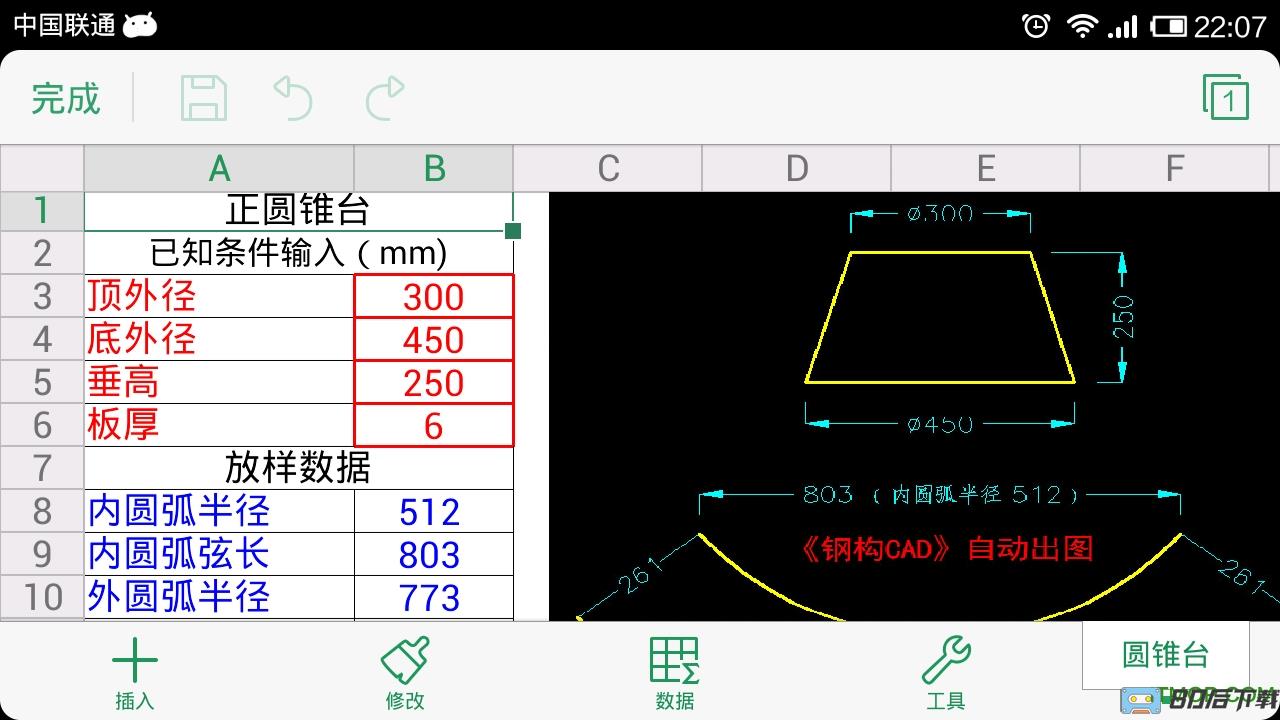Open the 工具 (Tools) wrench icon
This screenshot has width=1280, height=720.
(x=945, y=672)
